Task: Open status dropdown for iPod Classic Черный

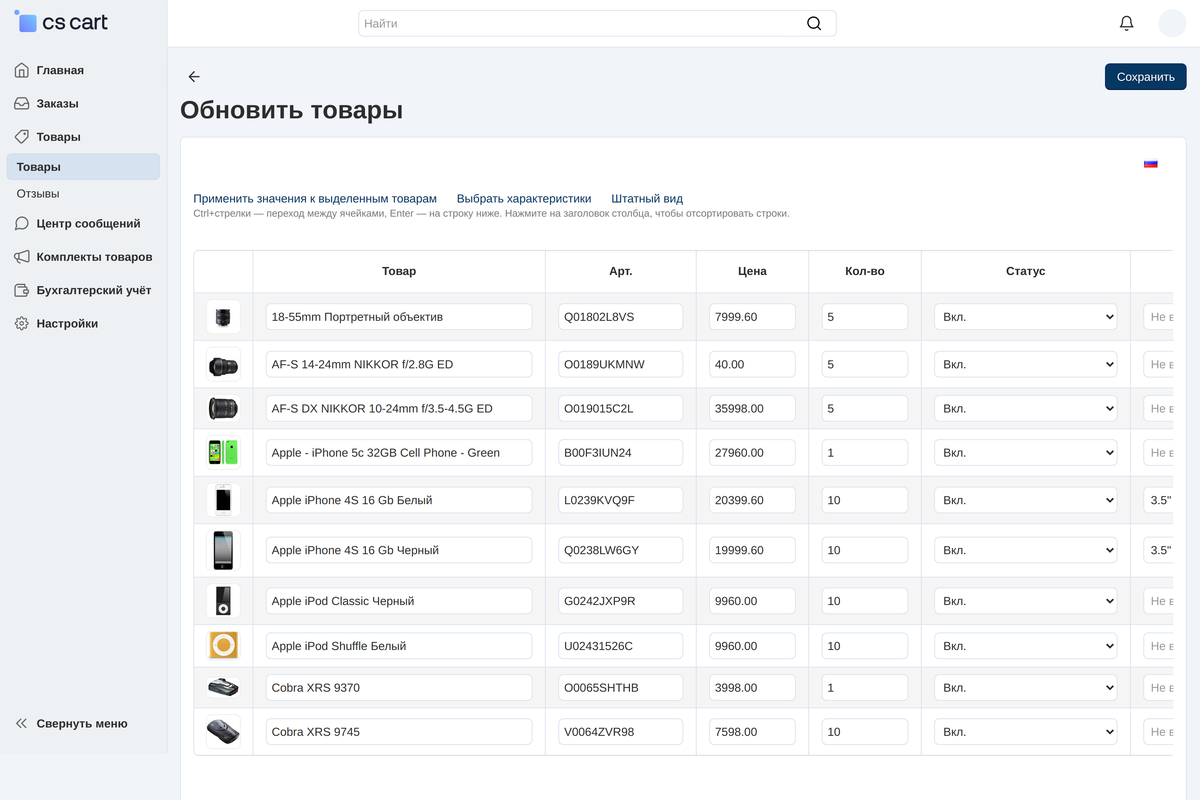Action: pos(1026,601)
